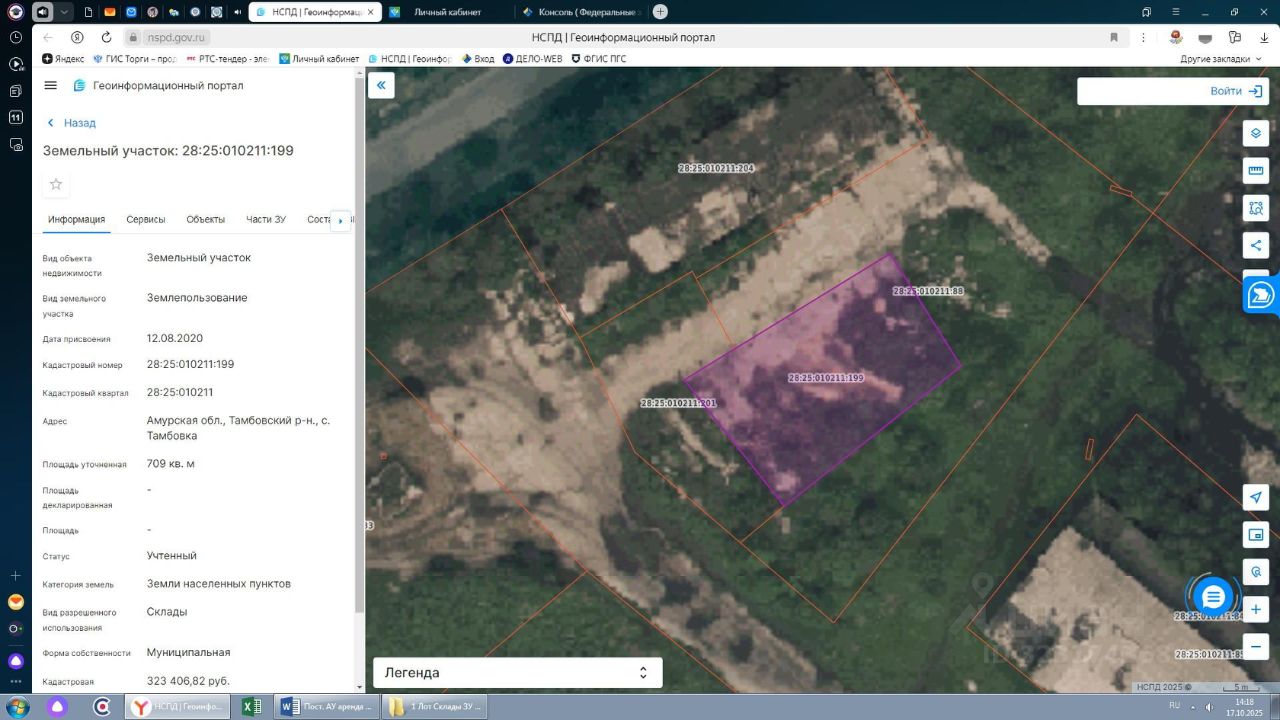Viewport: 1280px width, 720px height.
Task: Open a new browser tab
Action: point(660,12)
